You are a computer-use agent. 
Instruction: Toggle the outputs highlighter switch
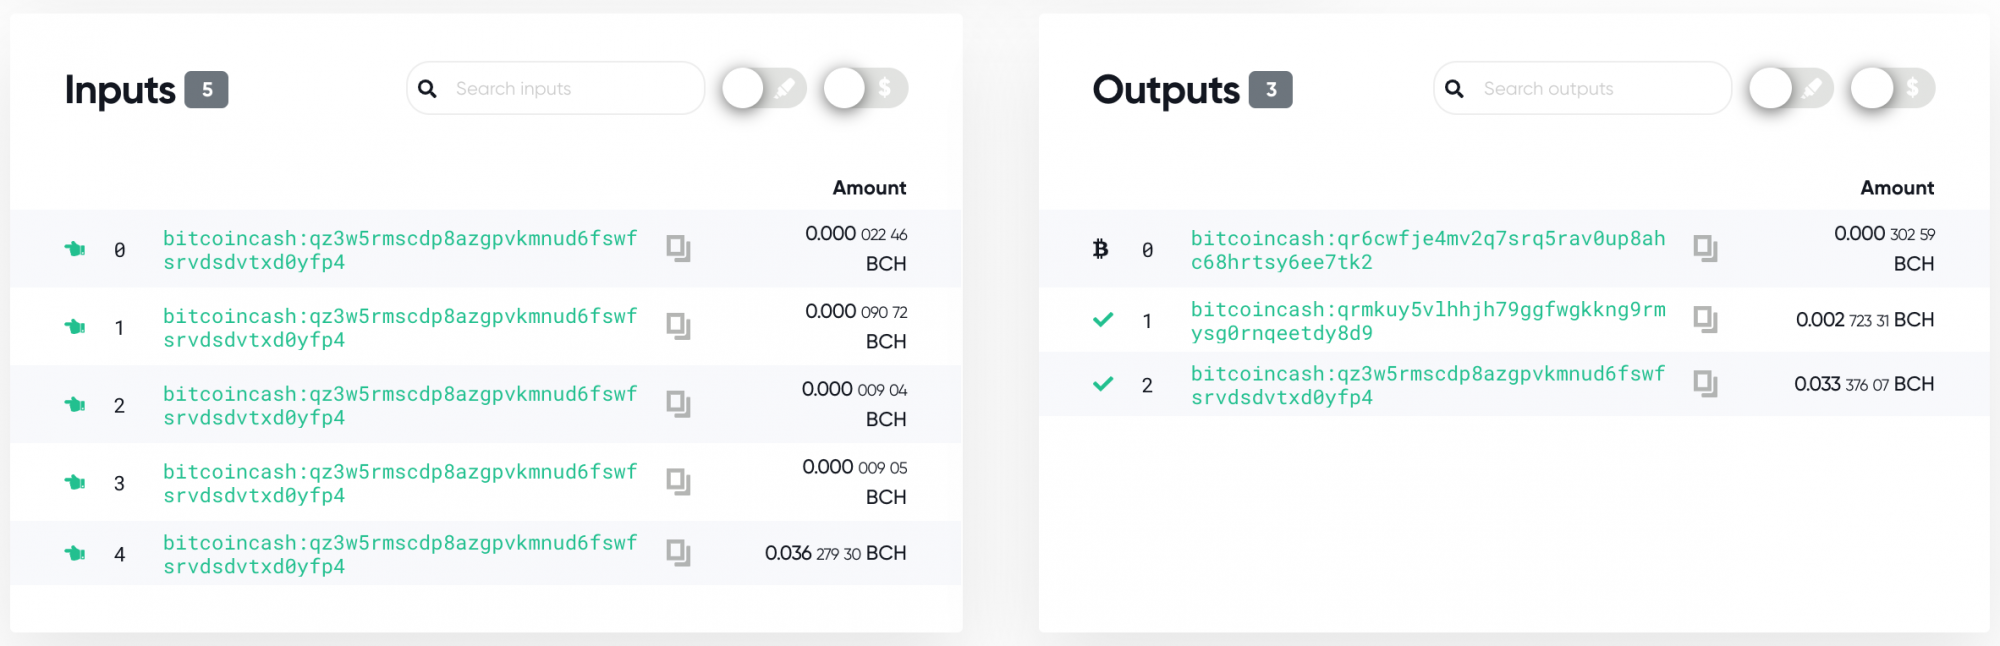[1791, 89]
